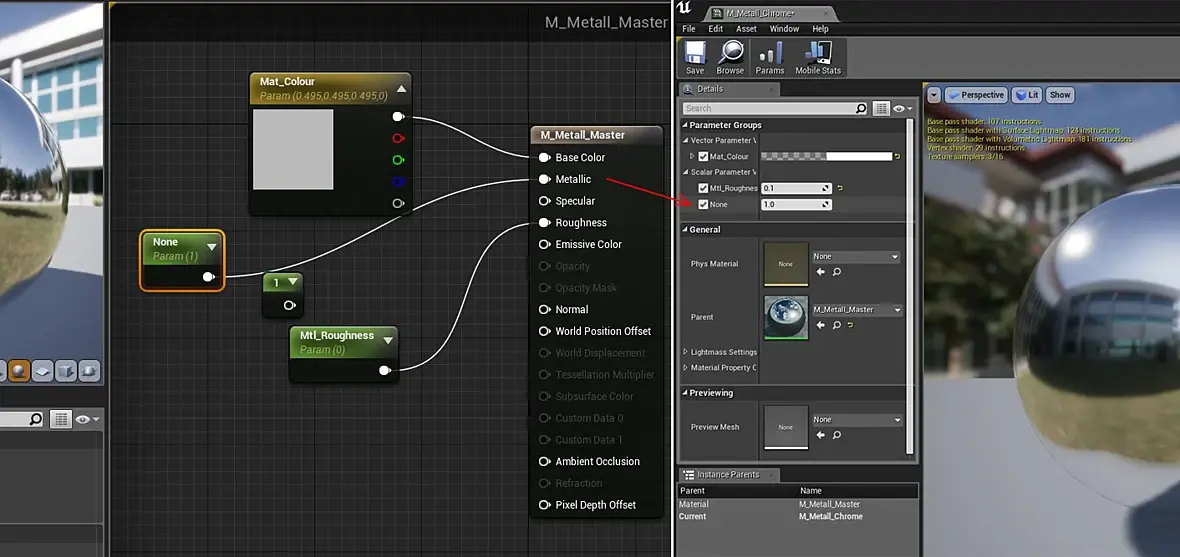
Task: Click output pin of constant 1 node
Action: point(289,306)
